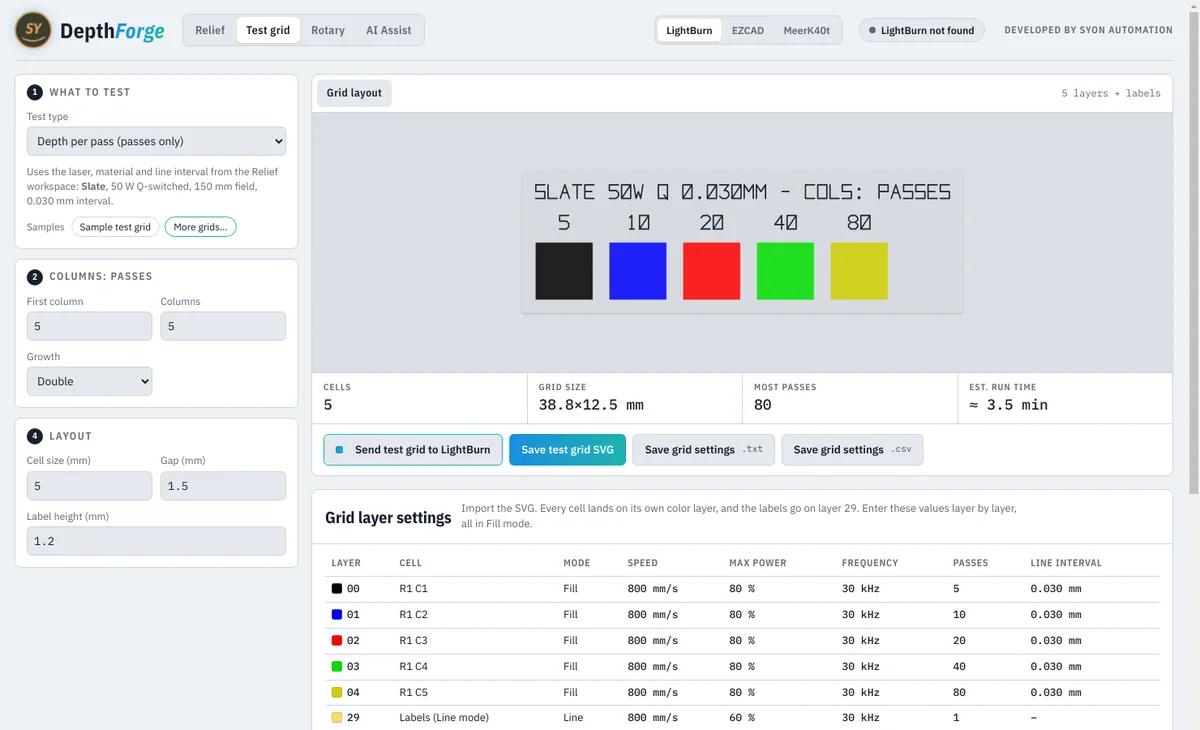Click the red 20-pass preview cell
This screenshot has width=1200, height=730.
click(x=712, y=271)
